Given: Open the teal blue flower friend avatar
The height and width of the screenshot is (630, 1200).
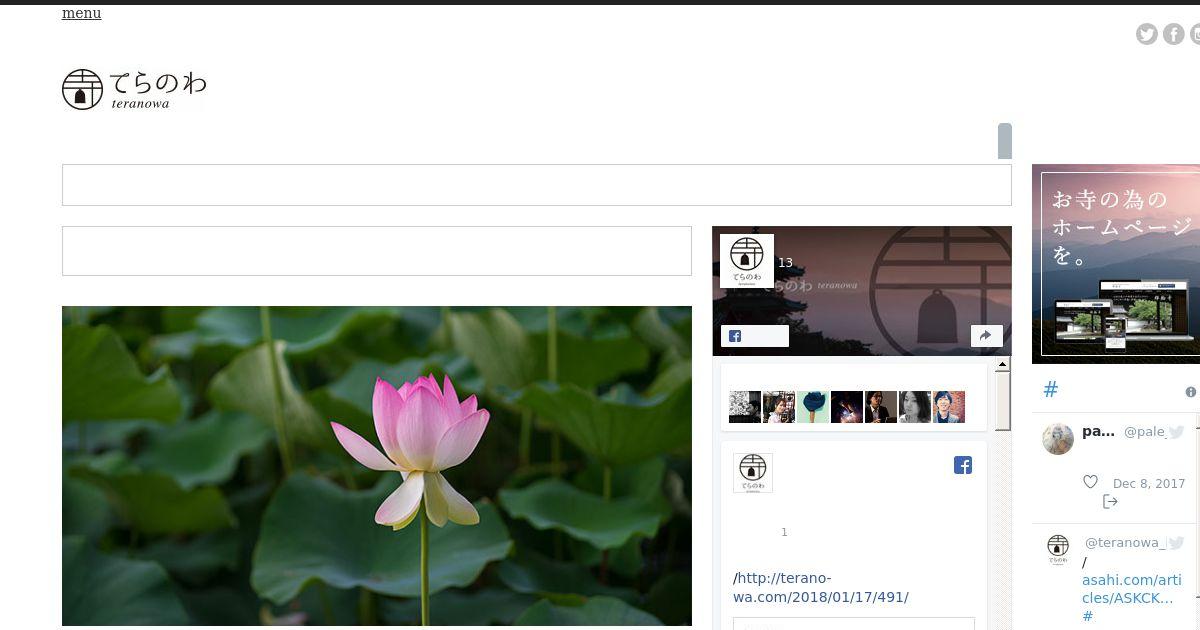Looking at the screenshot, I should click(813, 407).
